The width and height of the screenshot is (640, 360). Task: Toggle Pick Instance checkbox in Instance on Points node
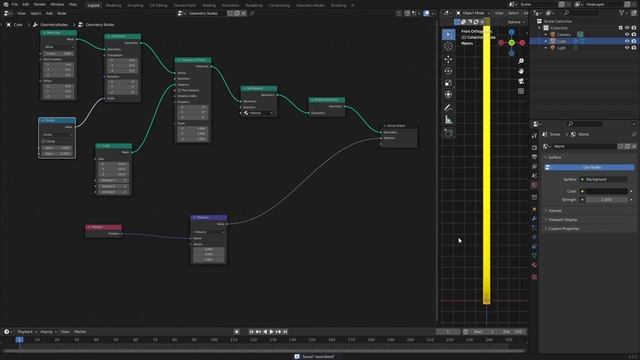tap(180, 90)
